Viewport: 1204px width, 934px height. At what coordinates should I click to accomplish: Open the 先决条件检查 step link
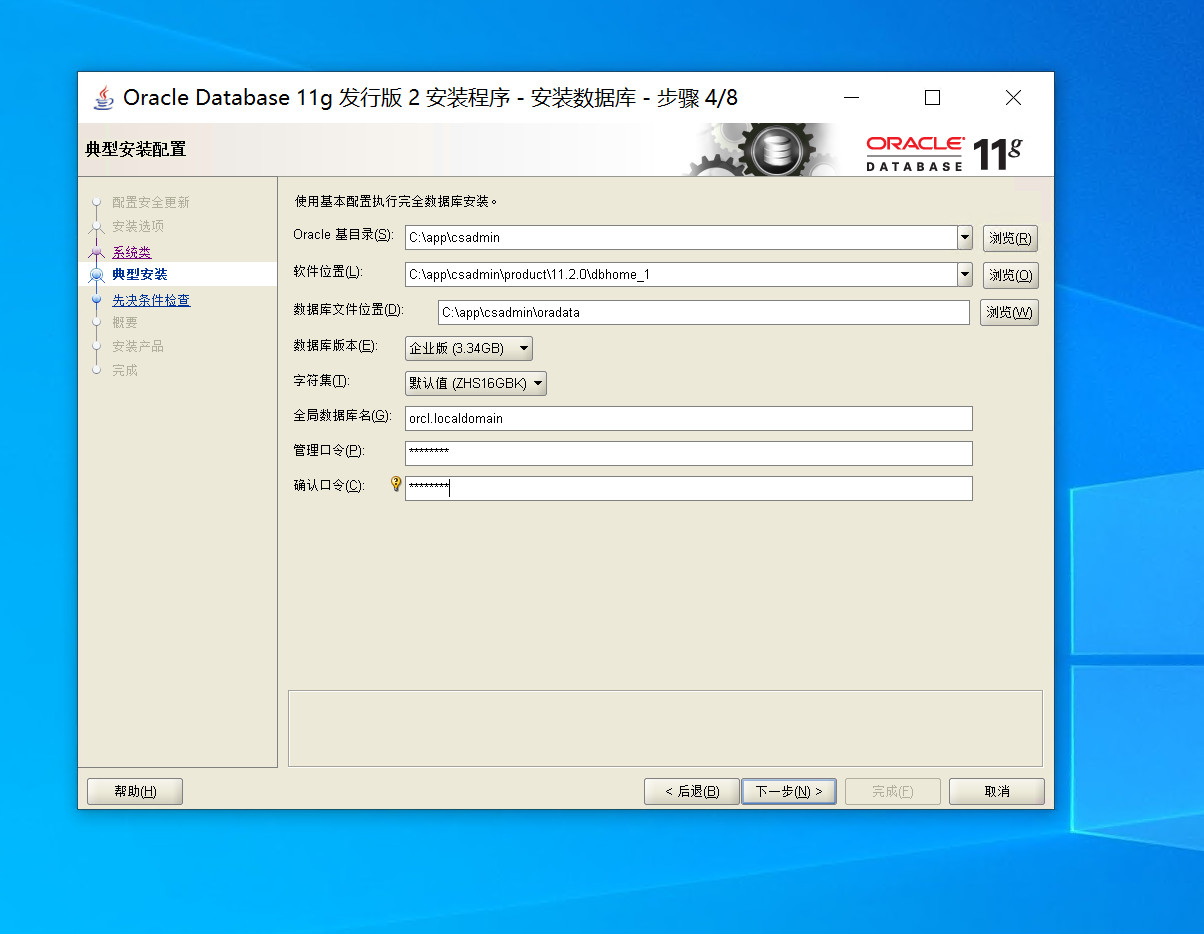(151, 300)
